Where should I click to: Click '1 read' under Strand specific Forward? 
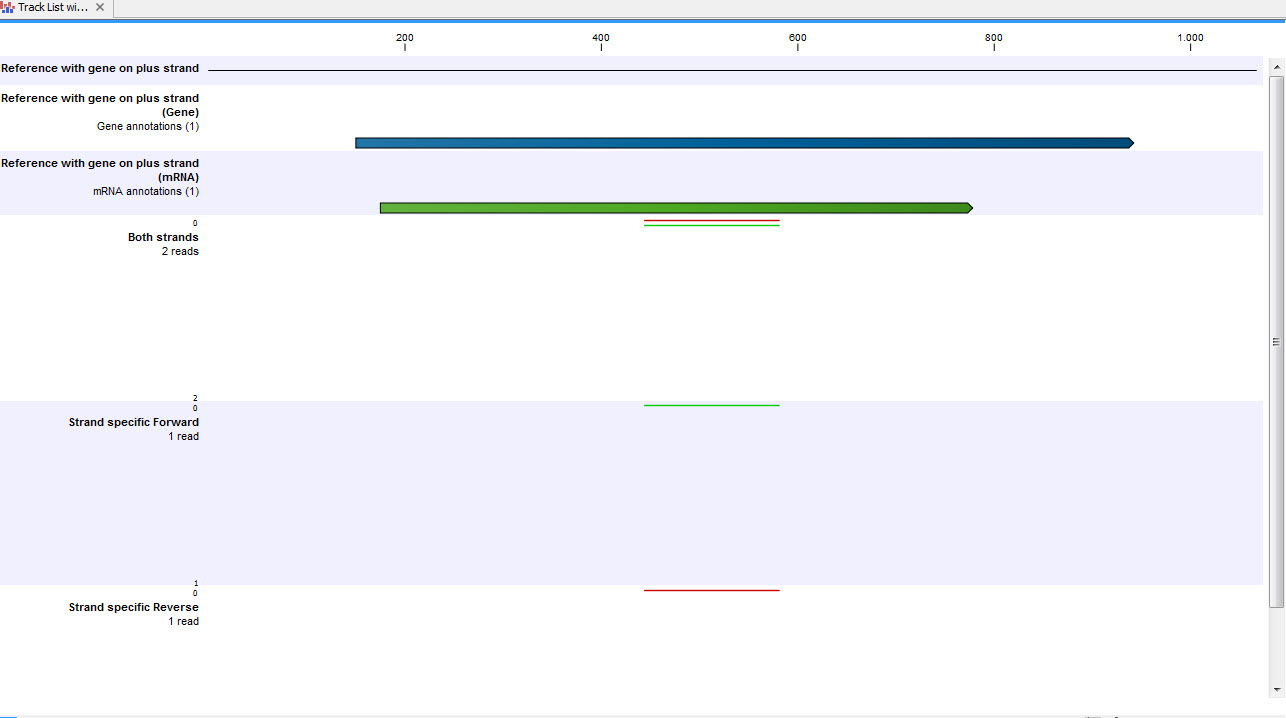point(183,436)
